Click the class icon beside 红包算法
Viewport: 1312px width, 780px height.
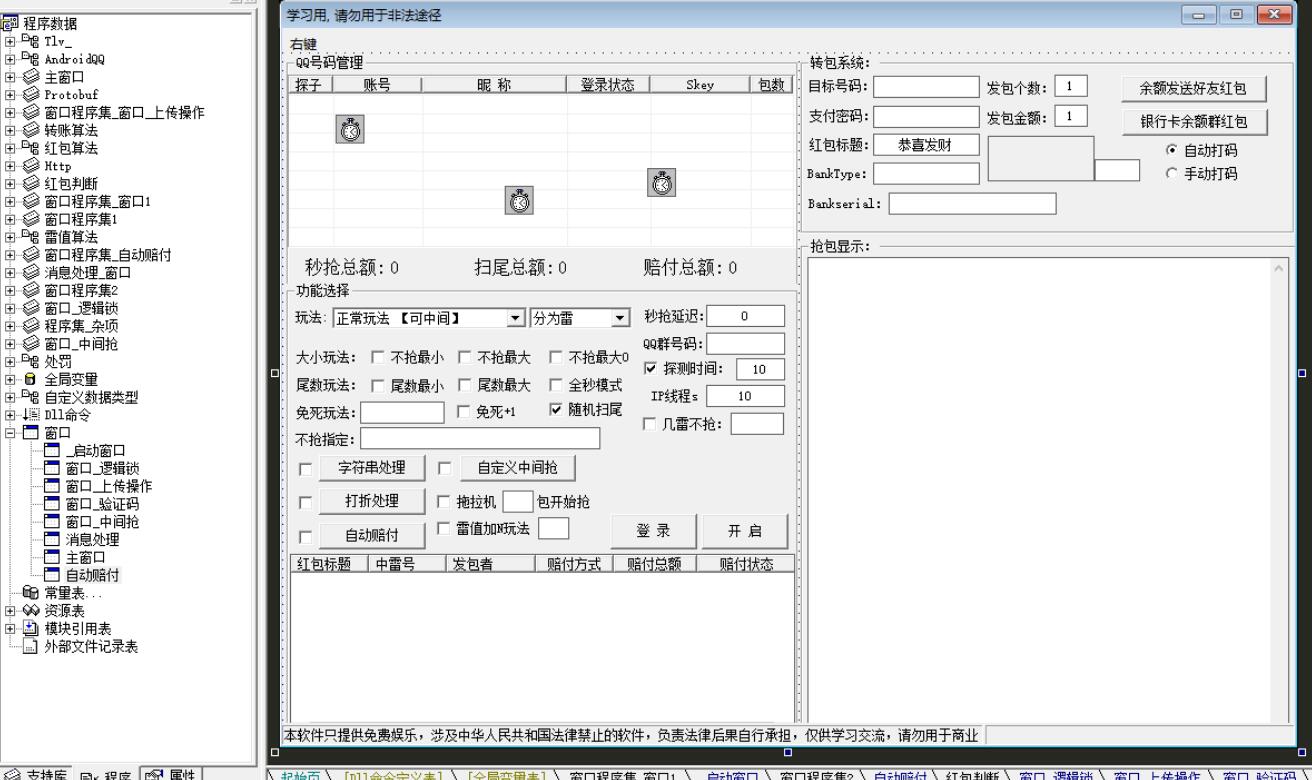31,148
